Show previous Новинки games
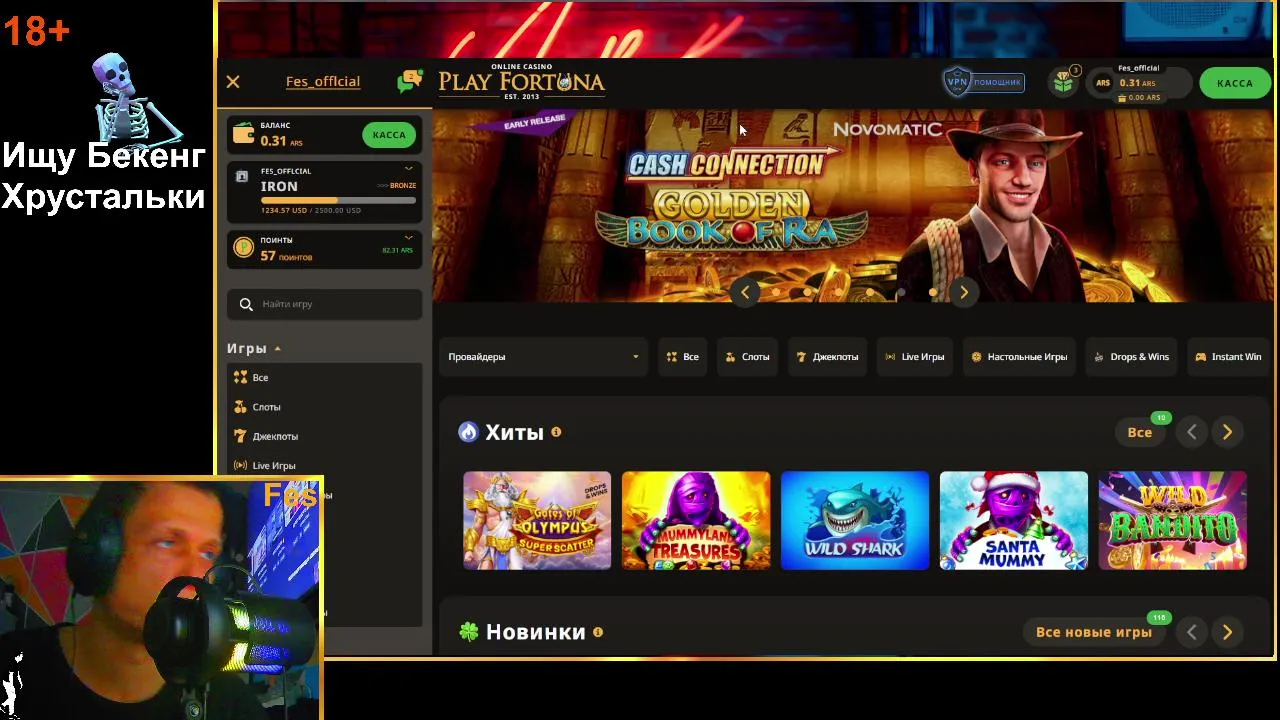This screenshot has width=1280, height=720. point(1191,632)
